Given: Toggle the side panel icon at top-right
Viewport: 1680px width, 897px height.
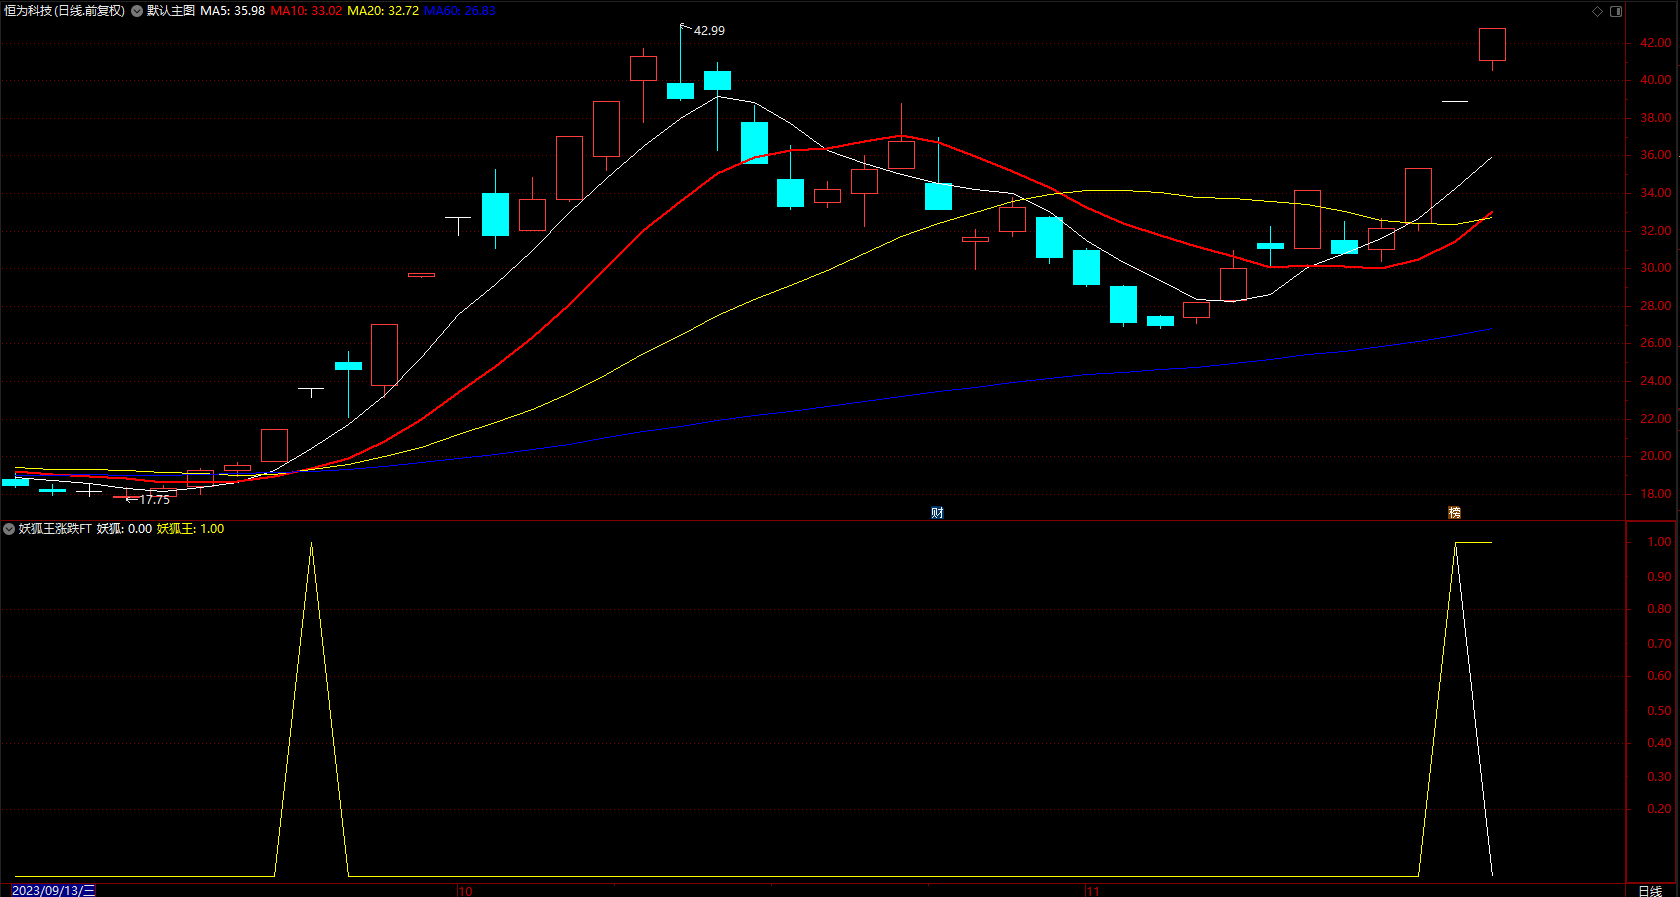Looking at the screenshot, I should (x=1616, y=11).
